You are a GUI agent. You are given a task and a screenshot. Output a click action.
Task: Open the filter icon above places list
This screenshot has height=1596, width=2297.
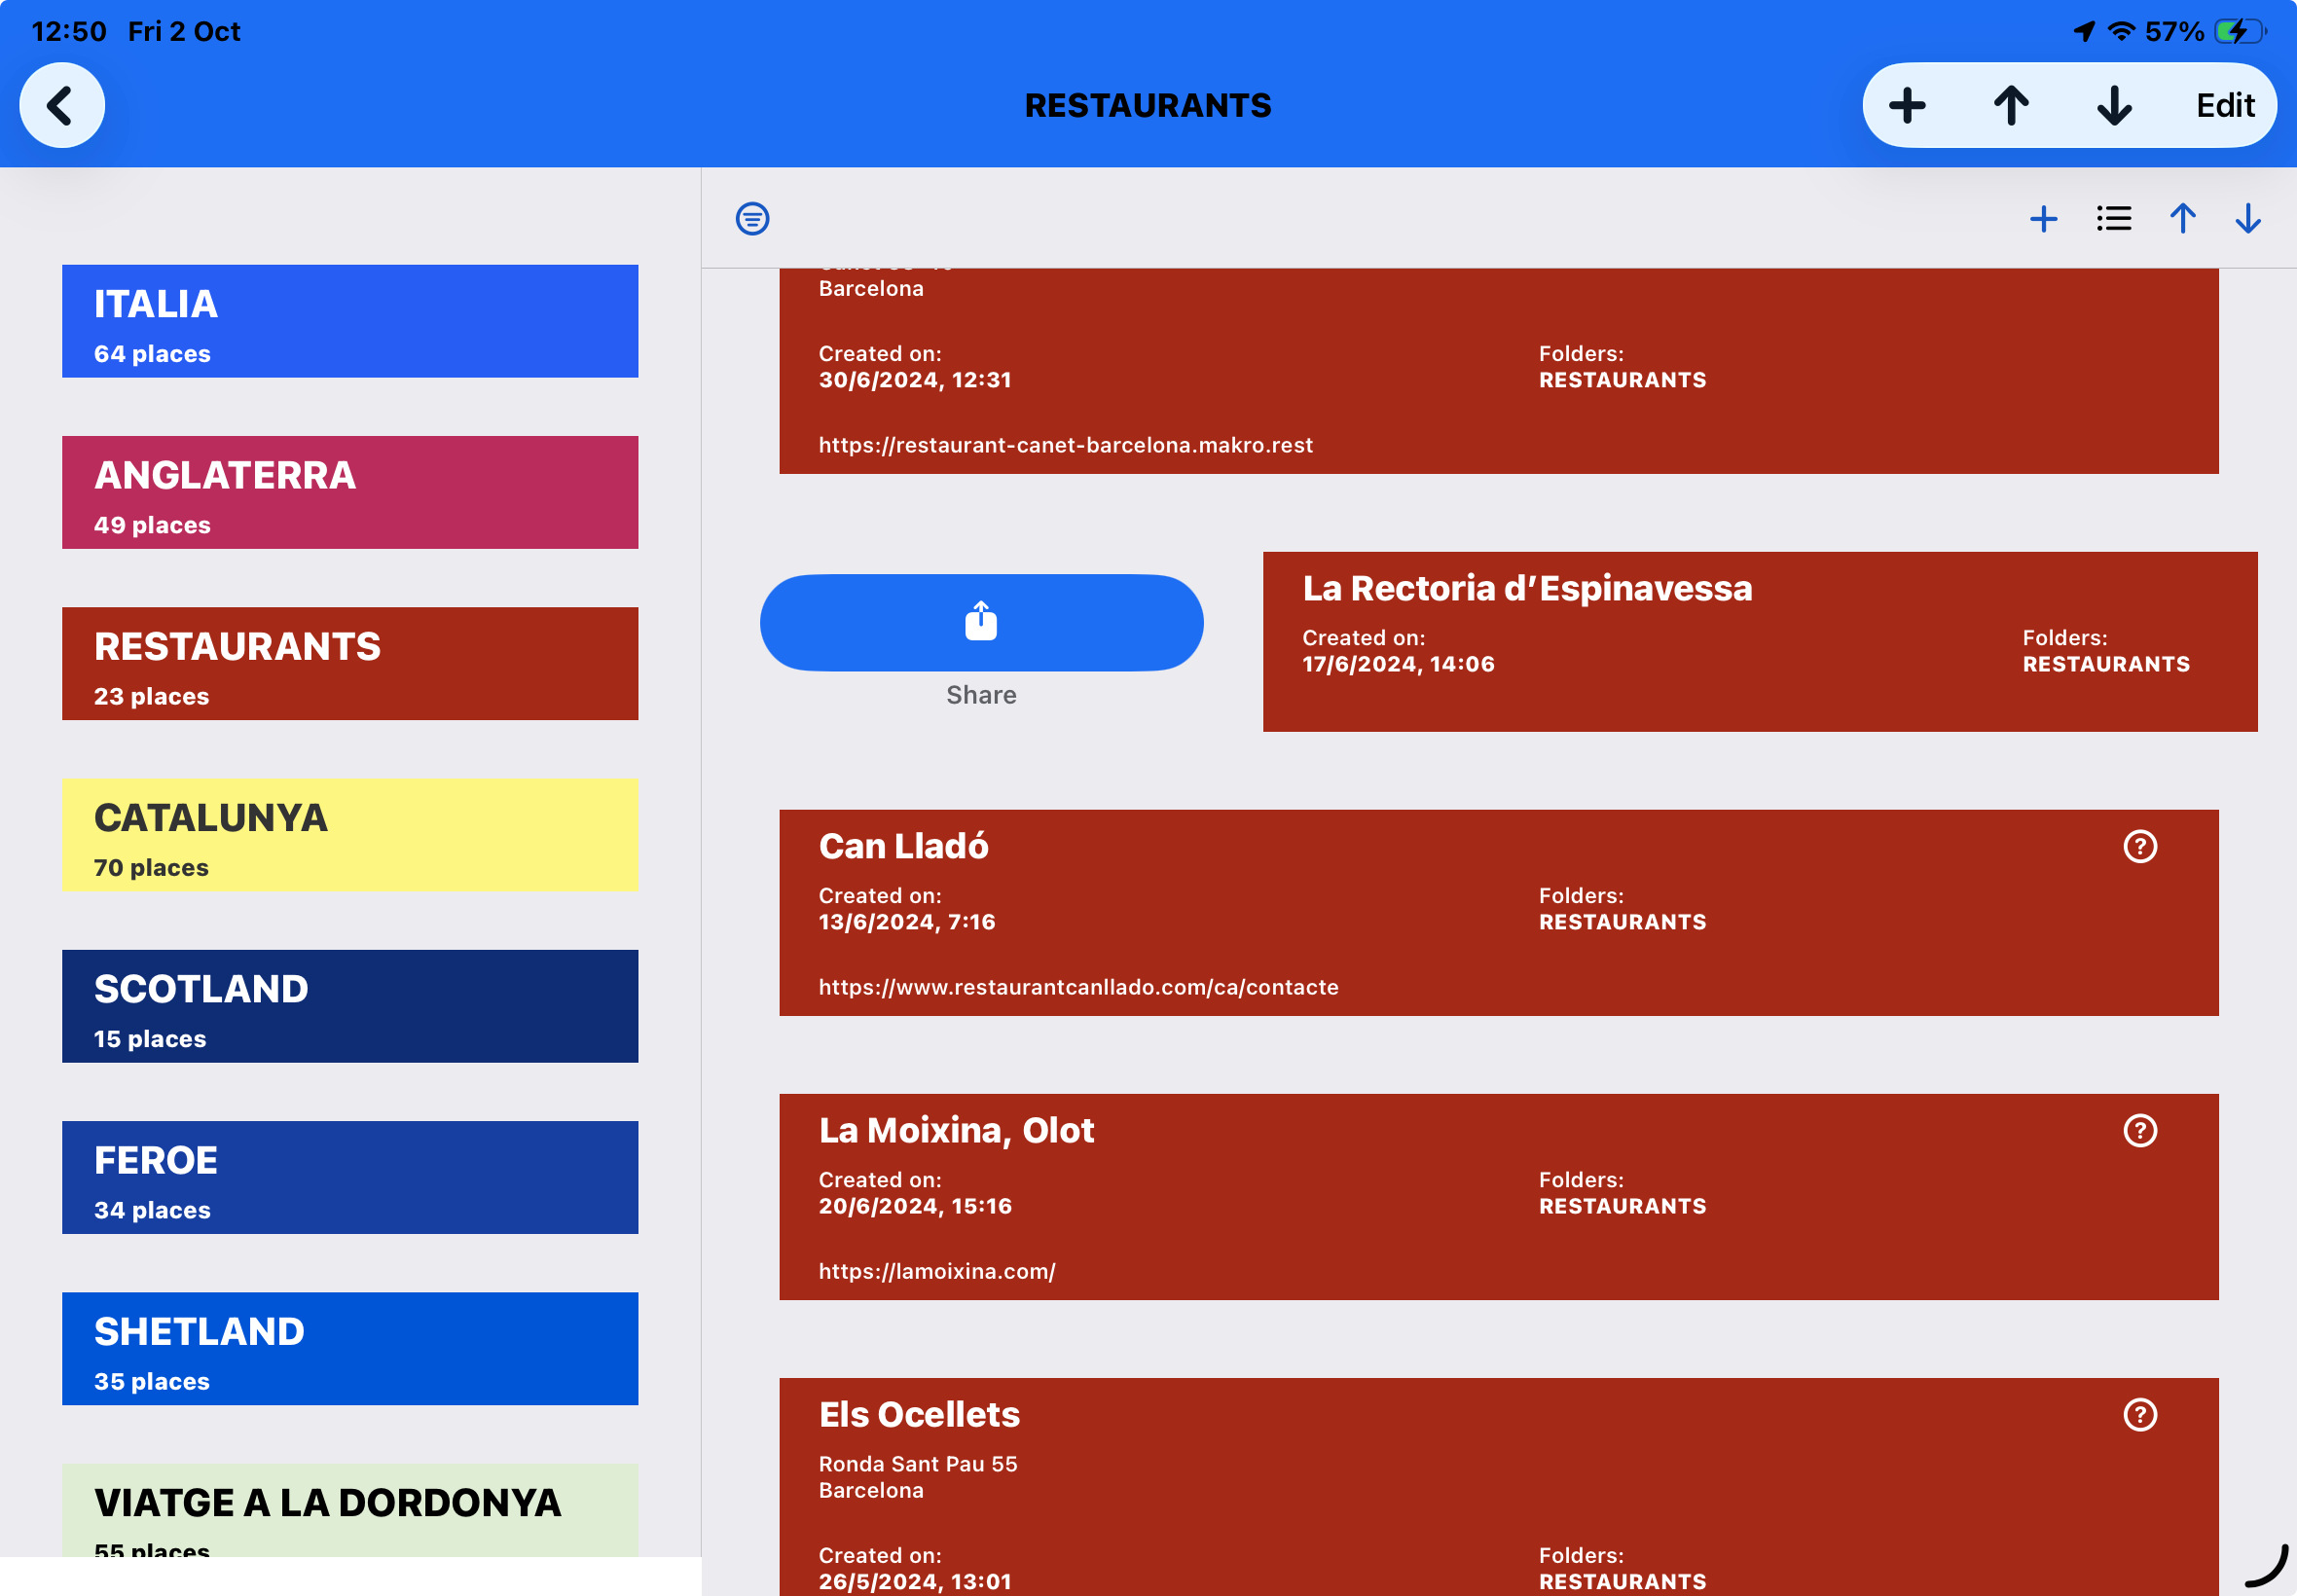tap(752, 218)
